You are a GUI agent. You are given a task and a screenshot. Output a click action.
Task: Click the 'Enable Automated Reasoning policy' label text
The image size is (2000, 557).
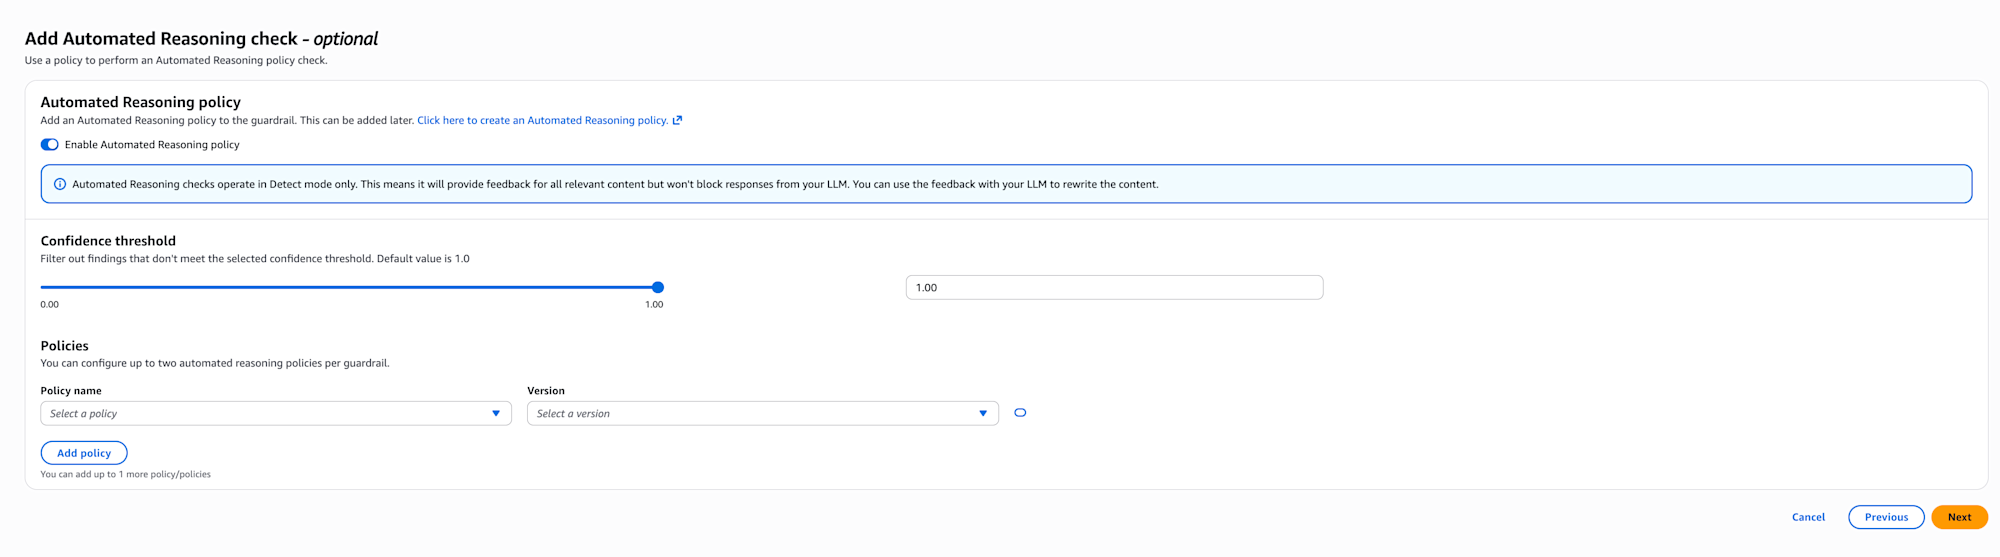coord(152,145)
